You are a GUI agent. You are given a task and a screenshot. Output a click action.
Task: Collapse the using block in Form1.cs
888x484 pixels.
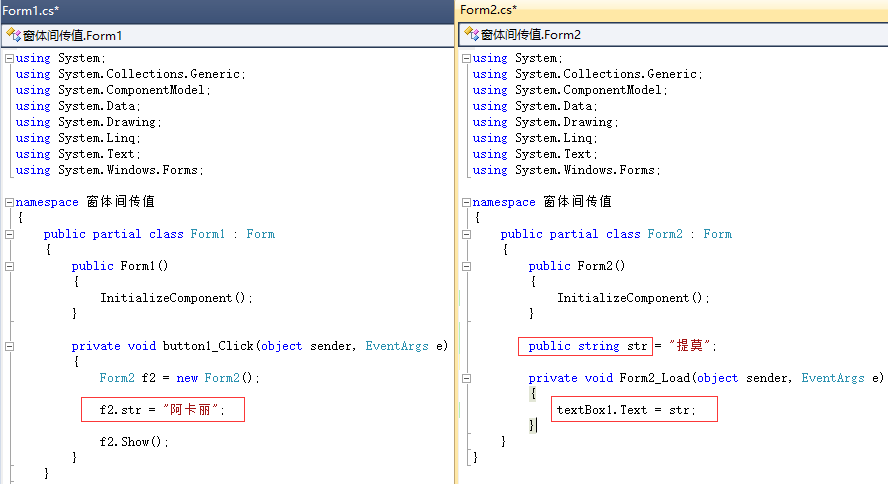[x=9, y=58]
